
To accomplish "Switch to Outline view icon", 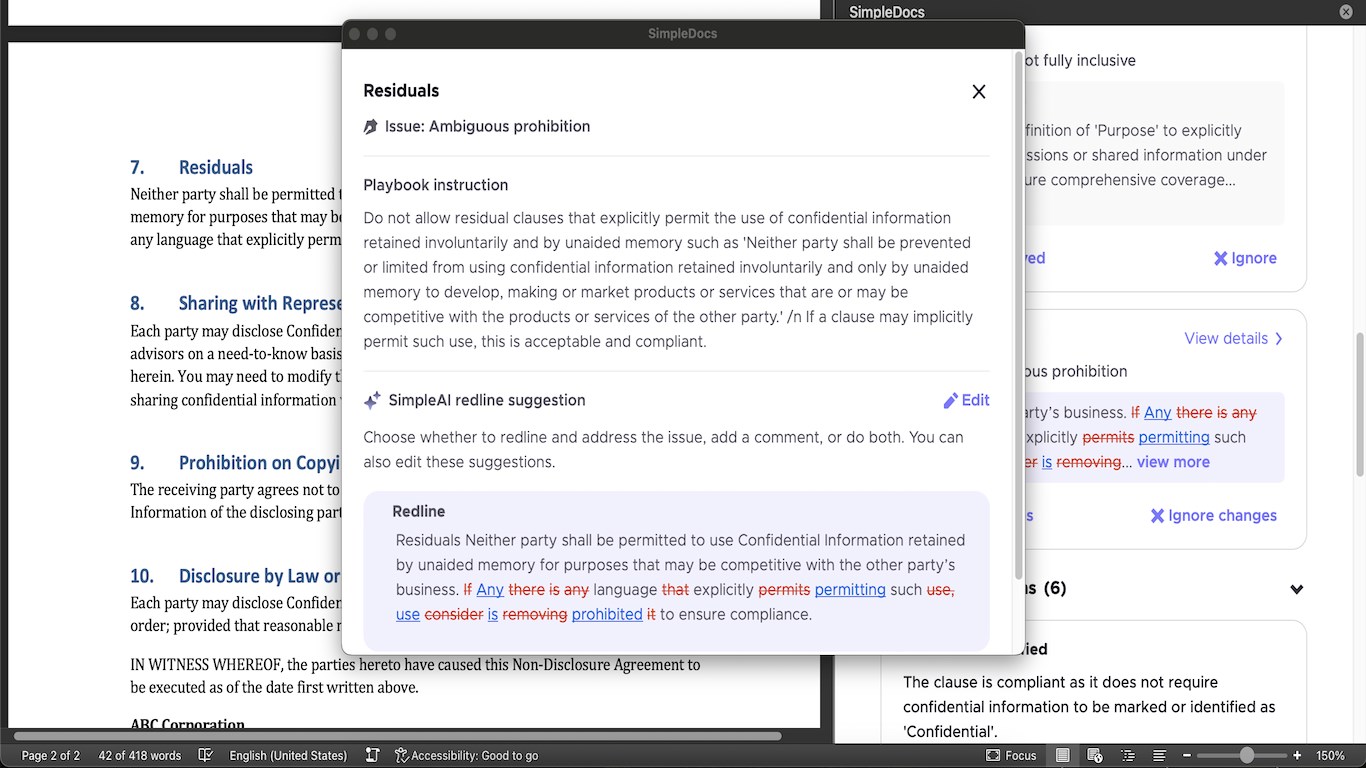I will pyautogui.click(x=1128, y=755).
